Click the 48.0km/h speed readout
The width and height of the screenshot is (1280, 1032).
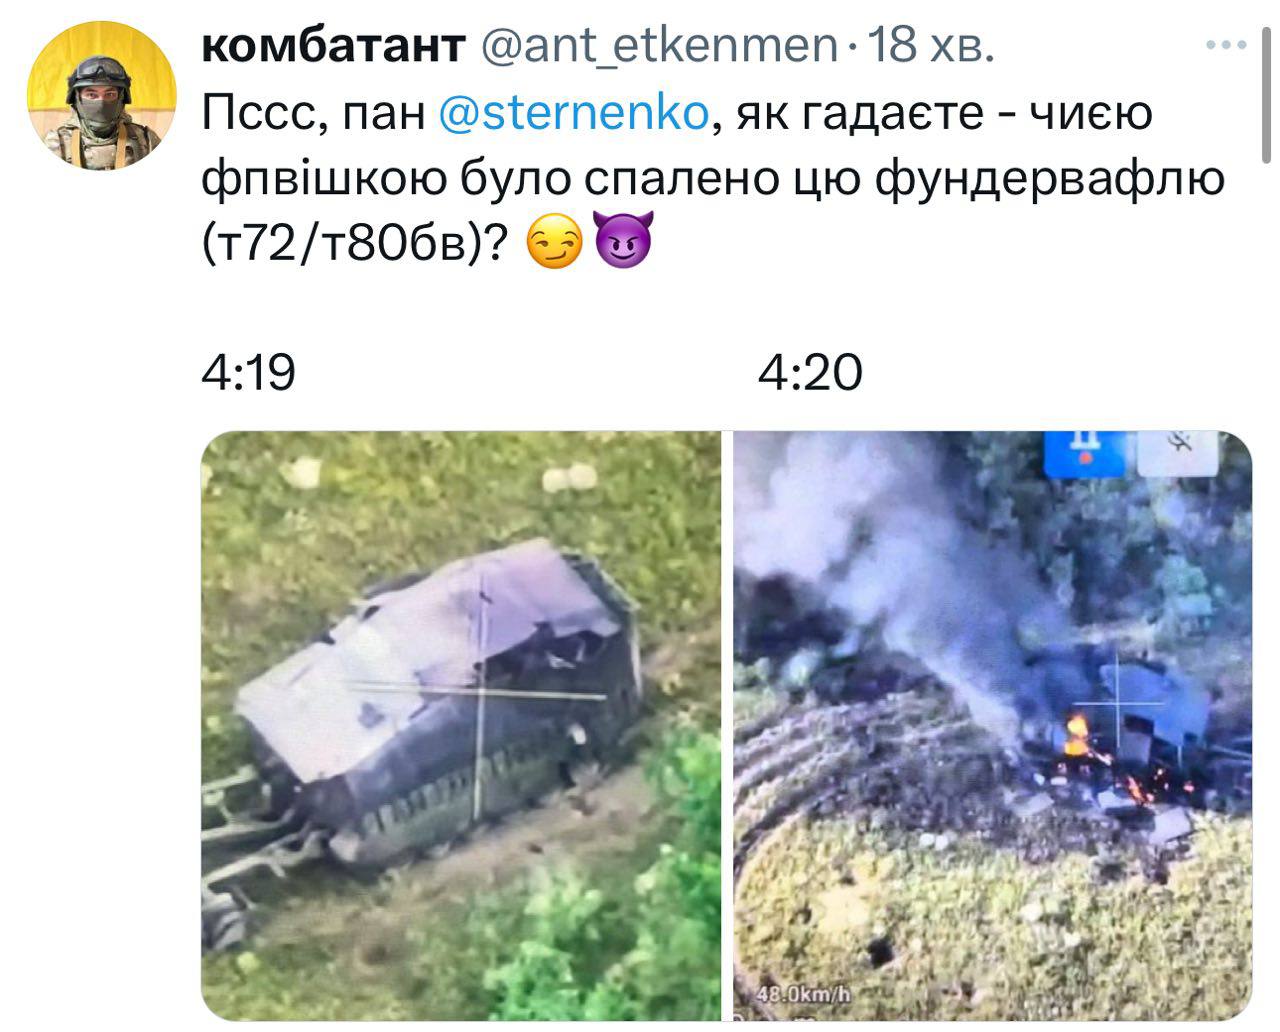coord(803,995)
